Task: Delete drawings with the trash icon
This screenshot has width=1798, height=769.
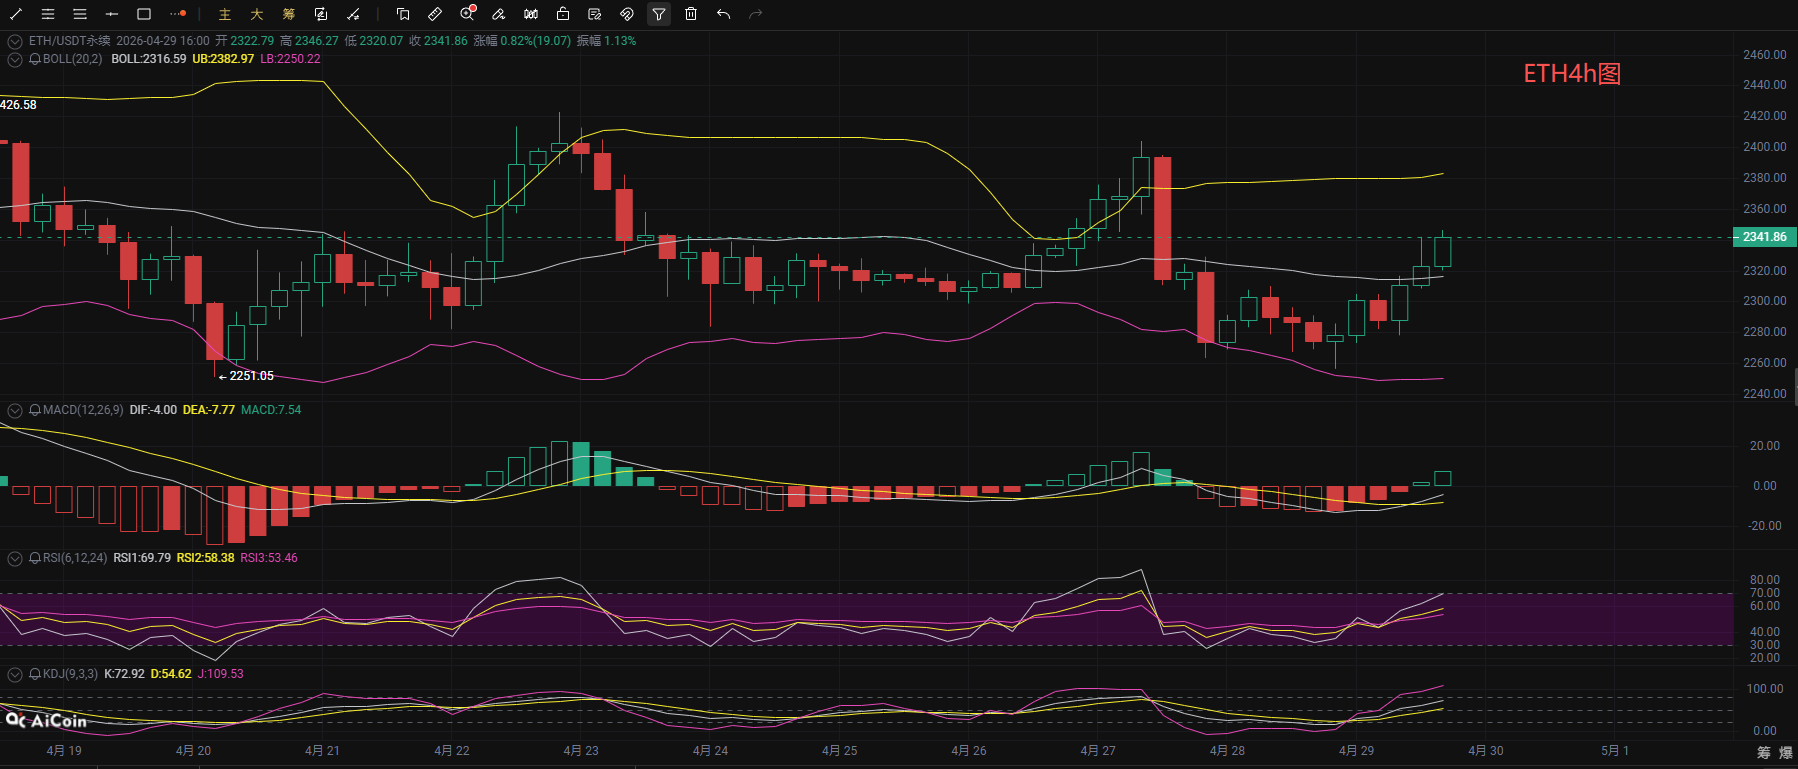Action: 691,14
